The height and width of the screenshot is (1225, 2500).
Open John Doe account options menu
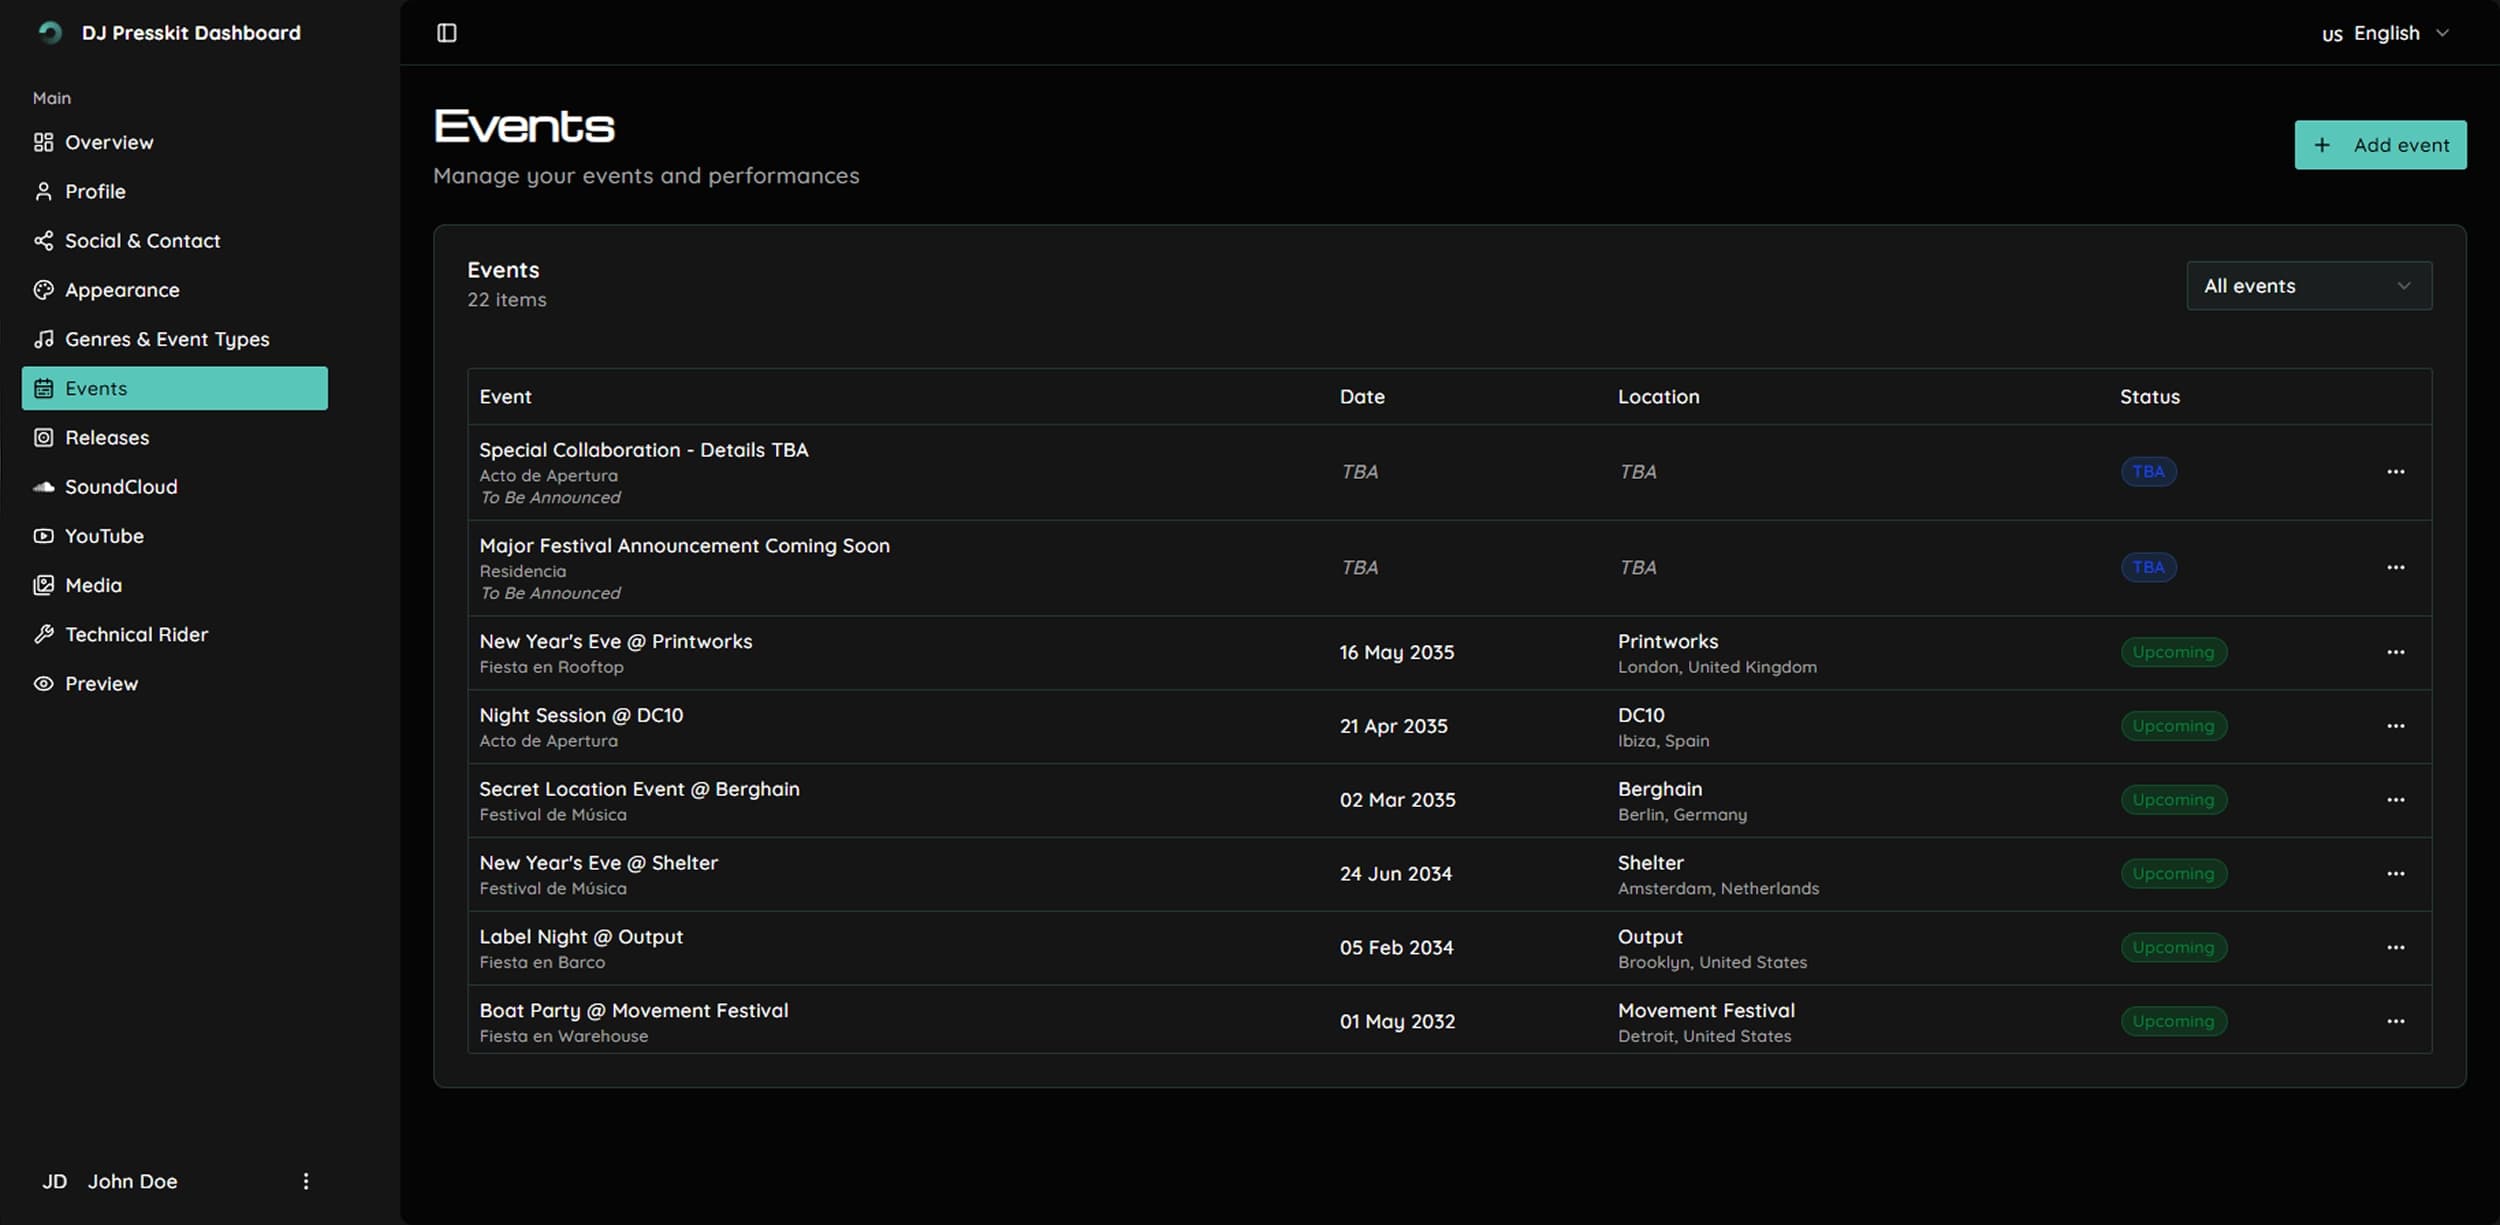[x=306, y=1180]
